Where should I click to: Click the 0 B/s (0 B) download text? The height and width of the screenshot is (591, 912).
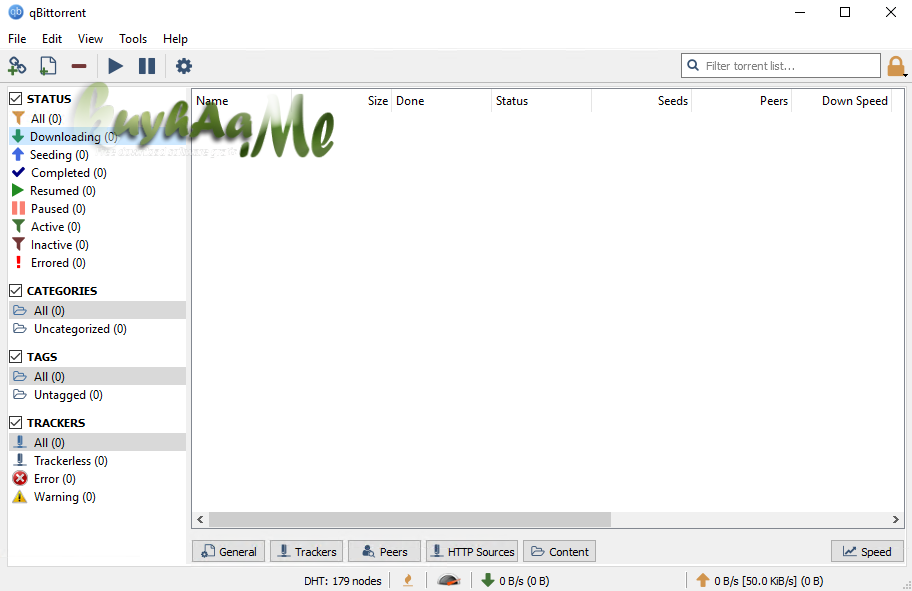(524, 581)
